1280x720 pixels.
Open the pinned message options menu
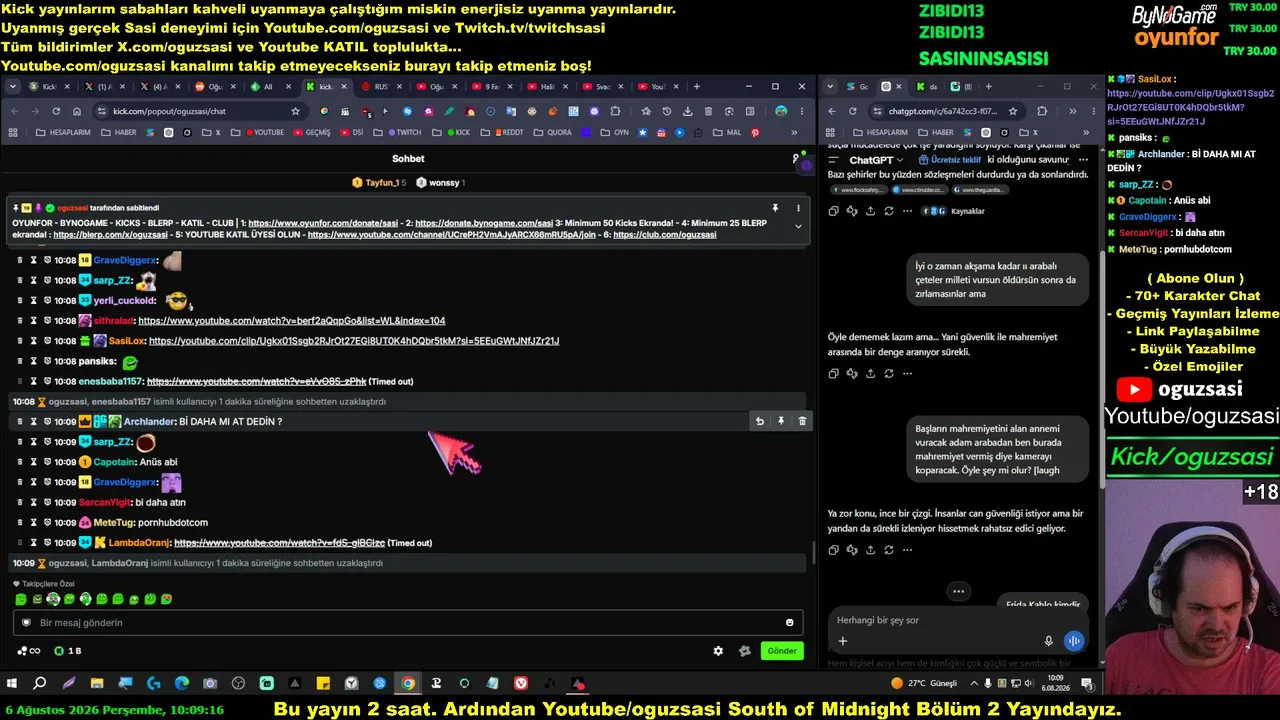[x=798, y=208]
